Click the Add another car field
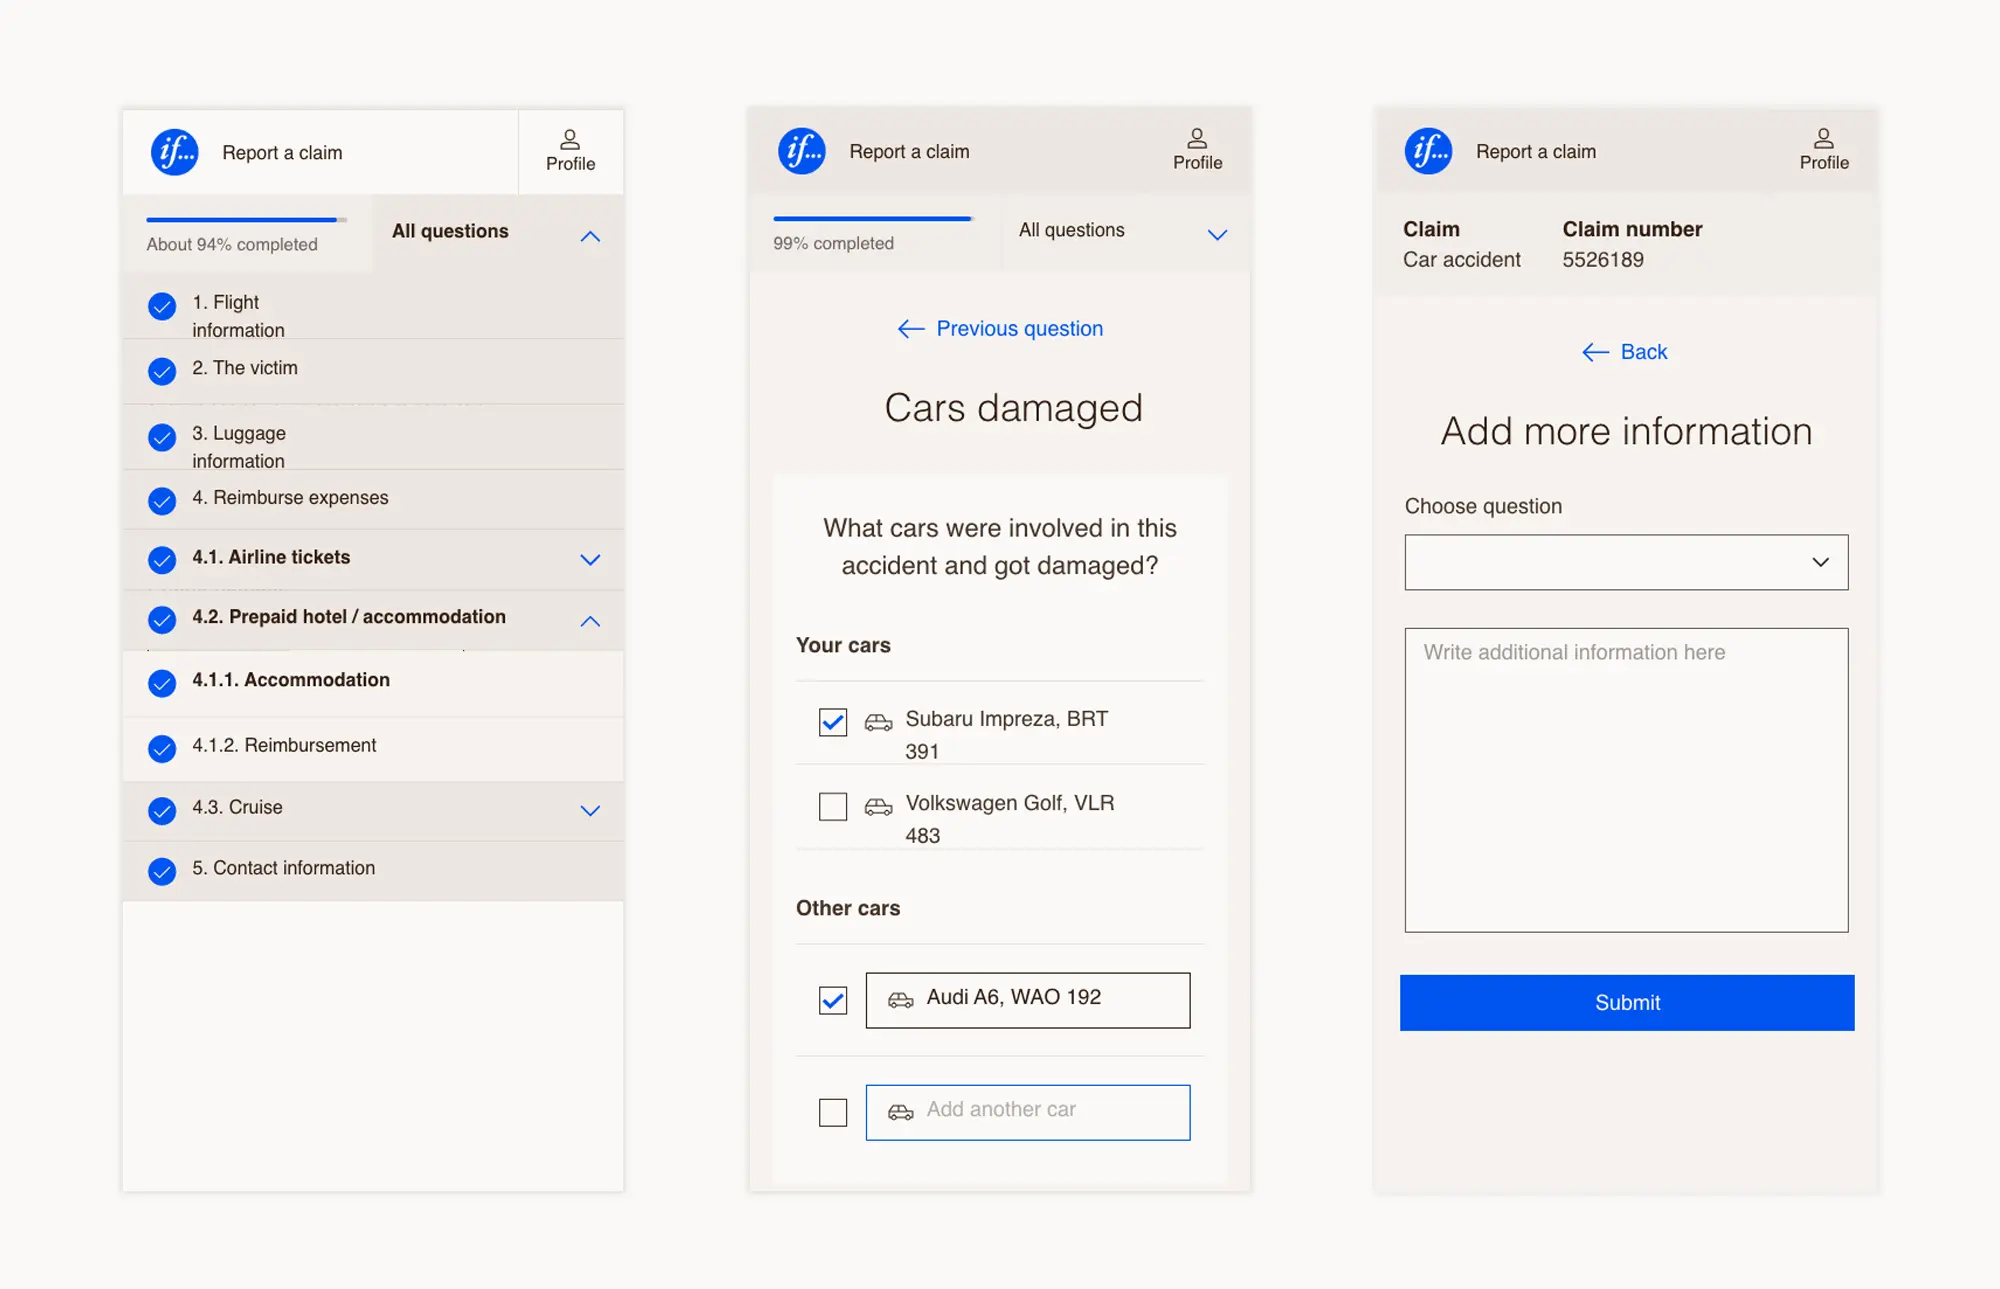The image size is (2000, 1289). [x=1028, y=1112]
